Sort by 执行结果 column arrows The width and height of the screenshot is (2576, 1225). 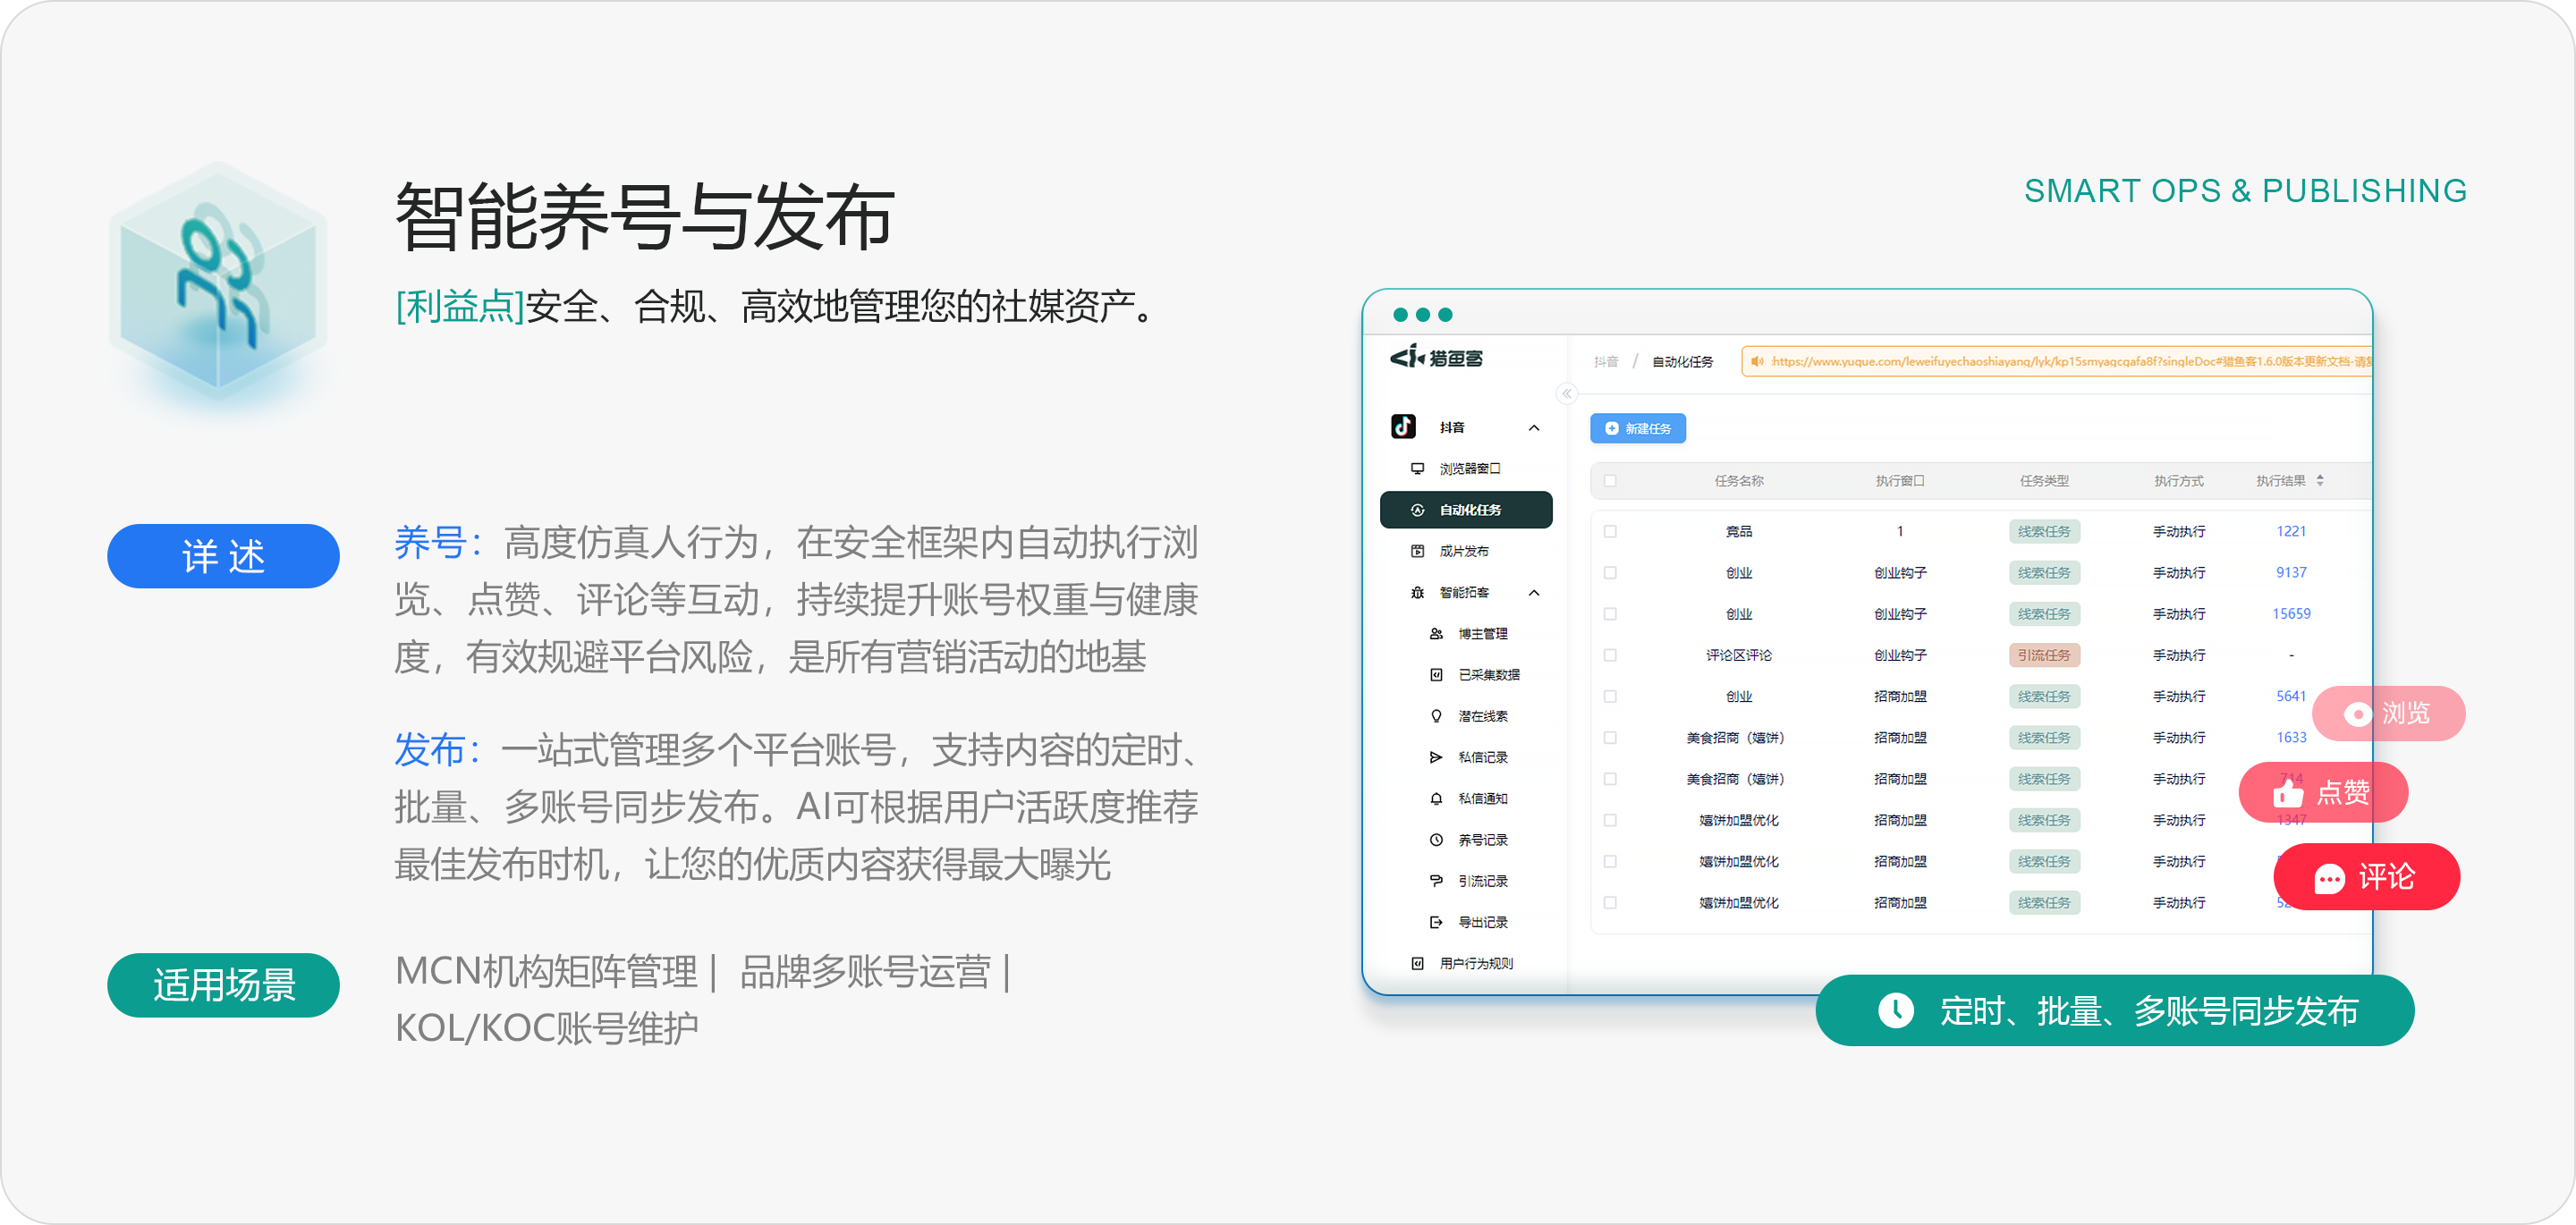pos(2320,481)
